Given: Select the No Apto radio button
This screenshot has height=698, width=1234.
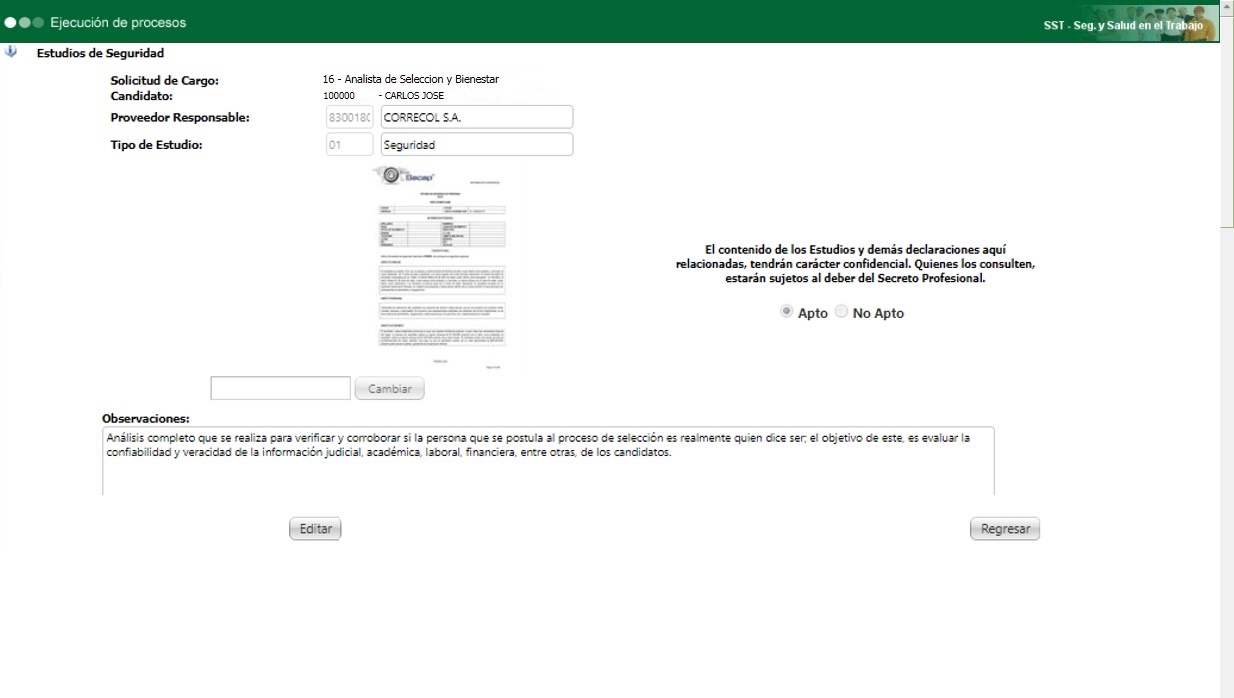Looking at the screenshot, I should pos(841,312).
